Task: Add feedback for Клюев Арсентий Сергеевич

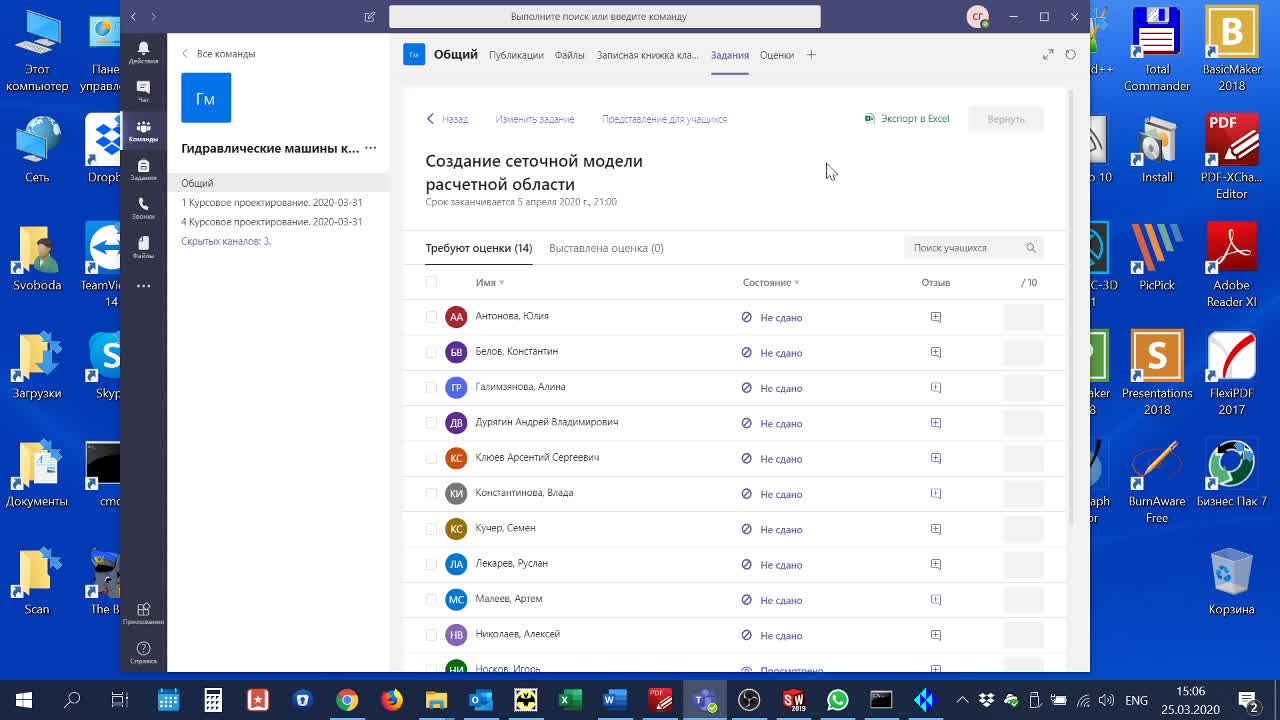Action: coord(936,458)
